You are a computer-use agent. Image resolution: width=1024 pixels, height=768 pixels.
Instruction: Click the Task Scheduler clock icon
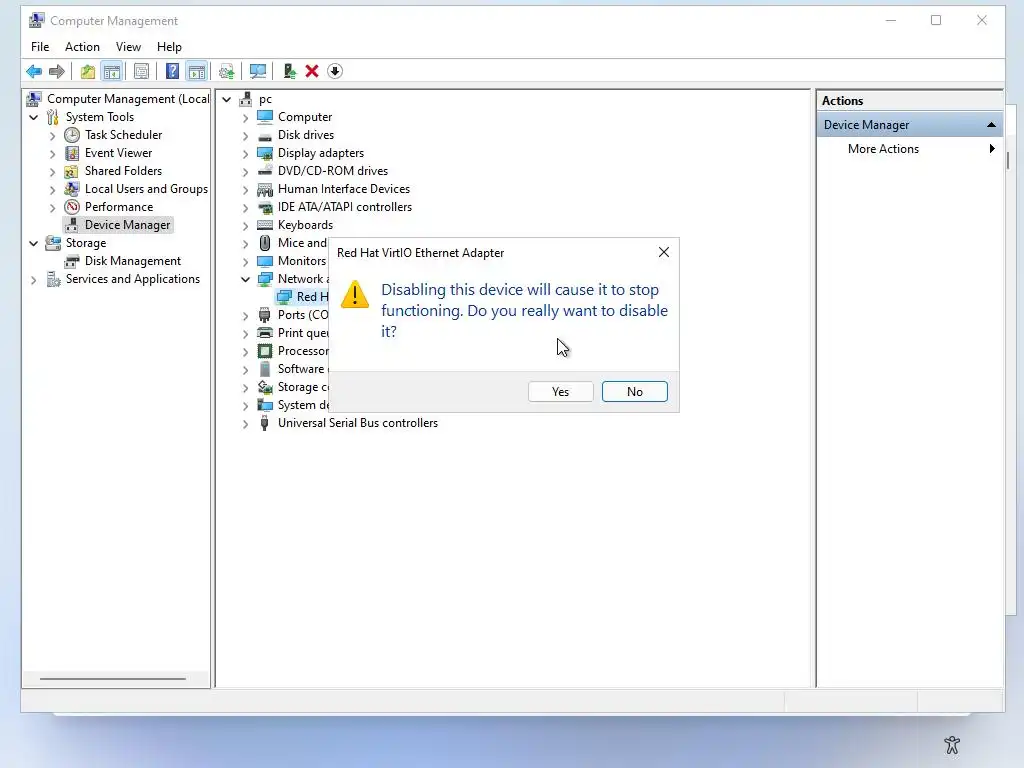pos(72,135)
